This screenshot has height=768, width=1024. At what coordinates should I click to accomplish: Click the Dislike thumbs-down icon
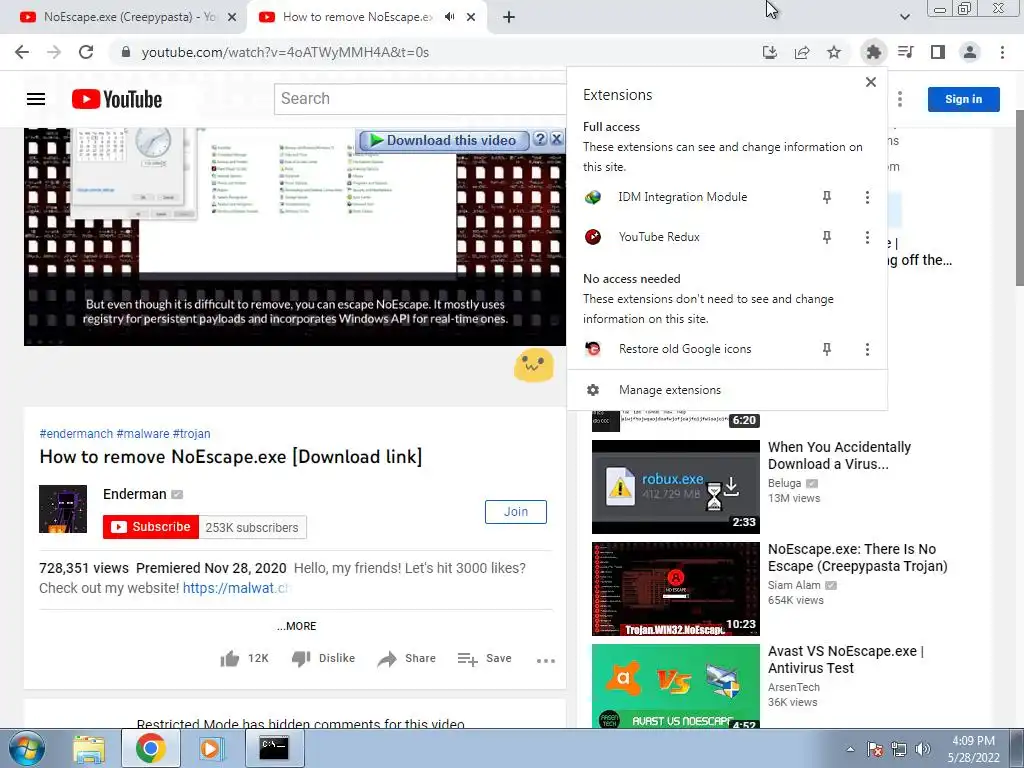(x=301, y=658)
